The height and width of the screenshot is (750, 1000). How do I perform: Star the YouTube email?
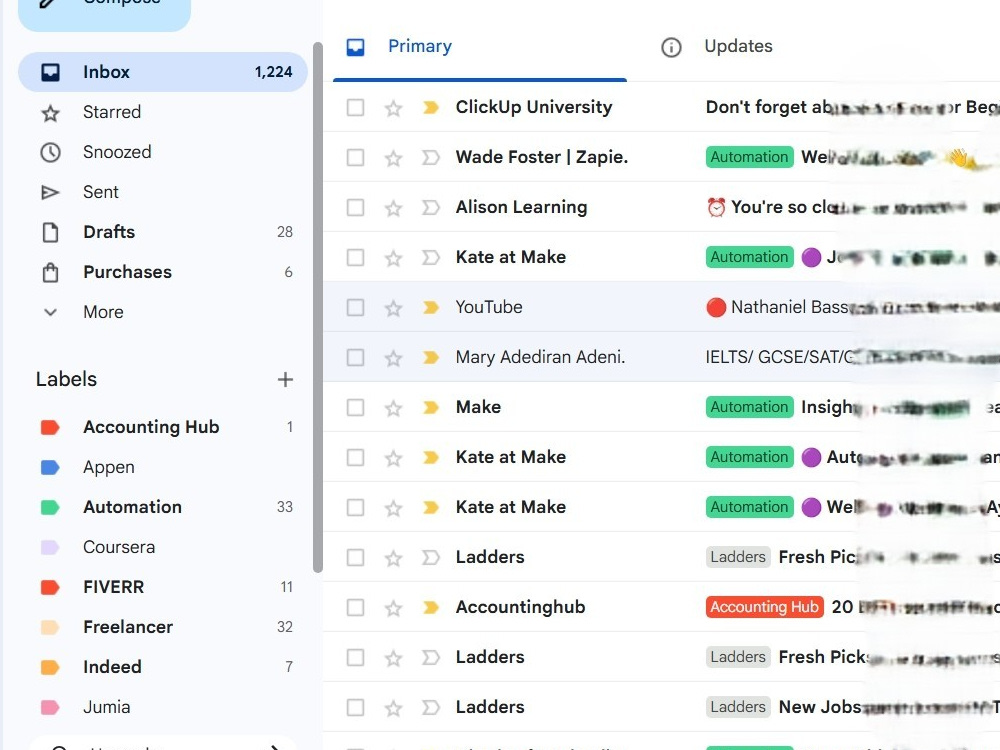point(393,309)
